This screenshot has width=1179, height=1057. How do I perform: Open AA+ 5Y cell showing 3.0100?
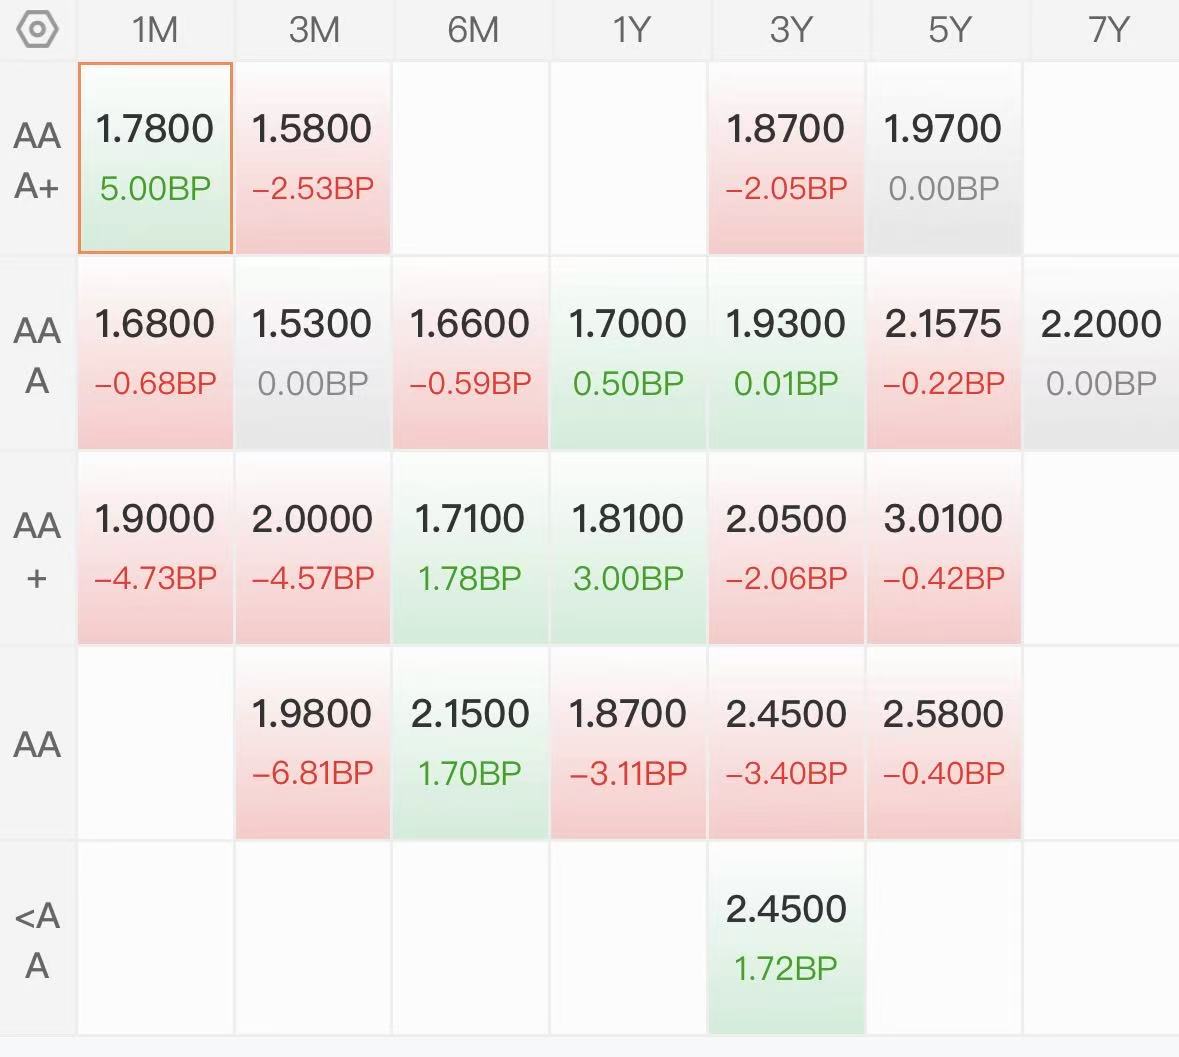[944, 548]
